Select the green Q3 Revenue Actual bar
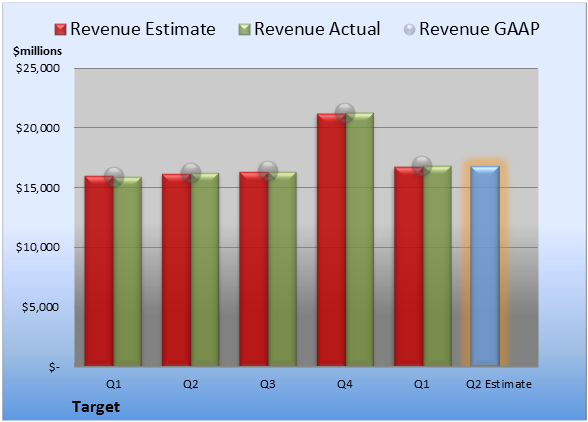This screenshot has width=588, height=422. click(x=282, y=269)
